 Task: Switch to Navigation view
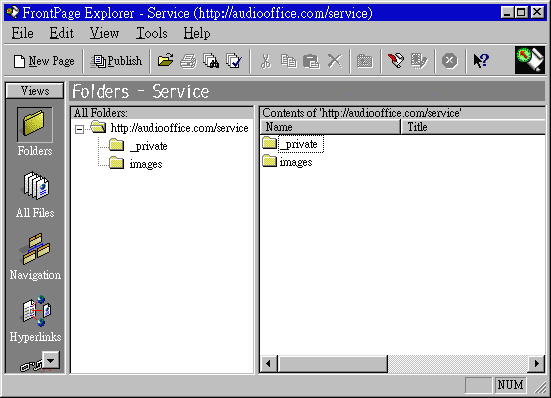pyautogui.click(x=35, y=256)
